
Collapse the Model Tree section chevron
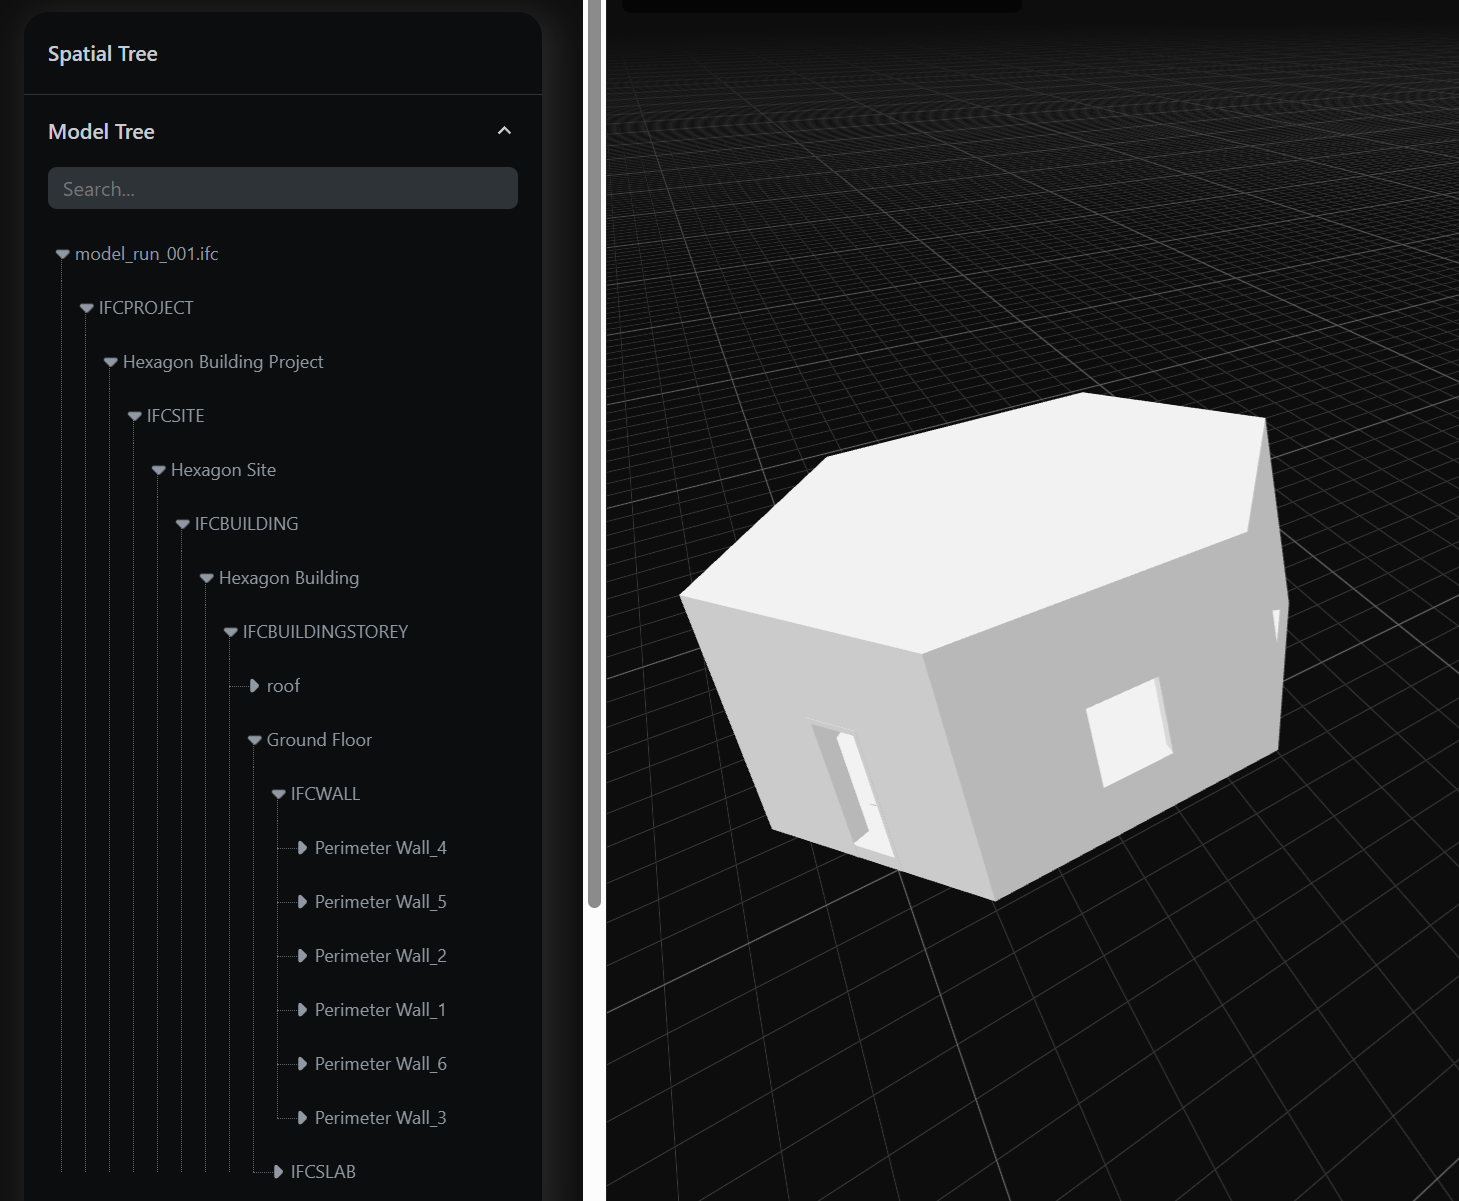(504, 131)
